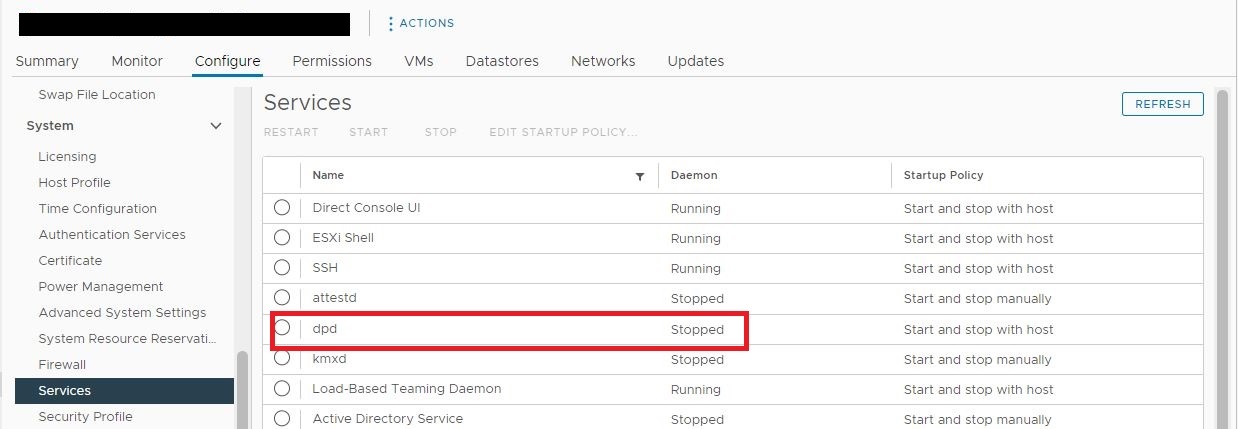Image resolution: width=1238 pixels, height=429 pixels.
Task: Select the dpd service radio button
Action: point(282,328)
